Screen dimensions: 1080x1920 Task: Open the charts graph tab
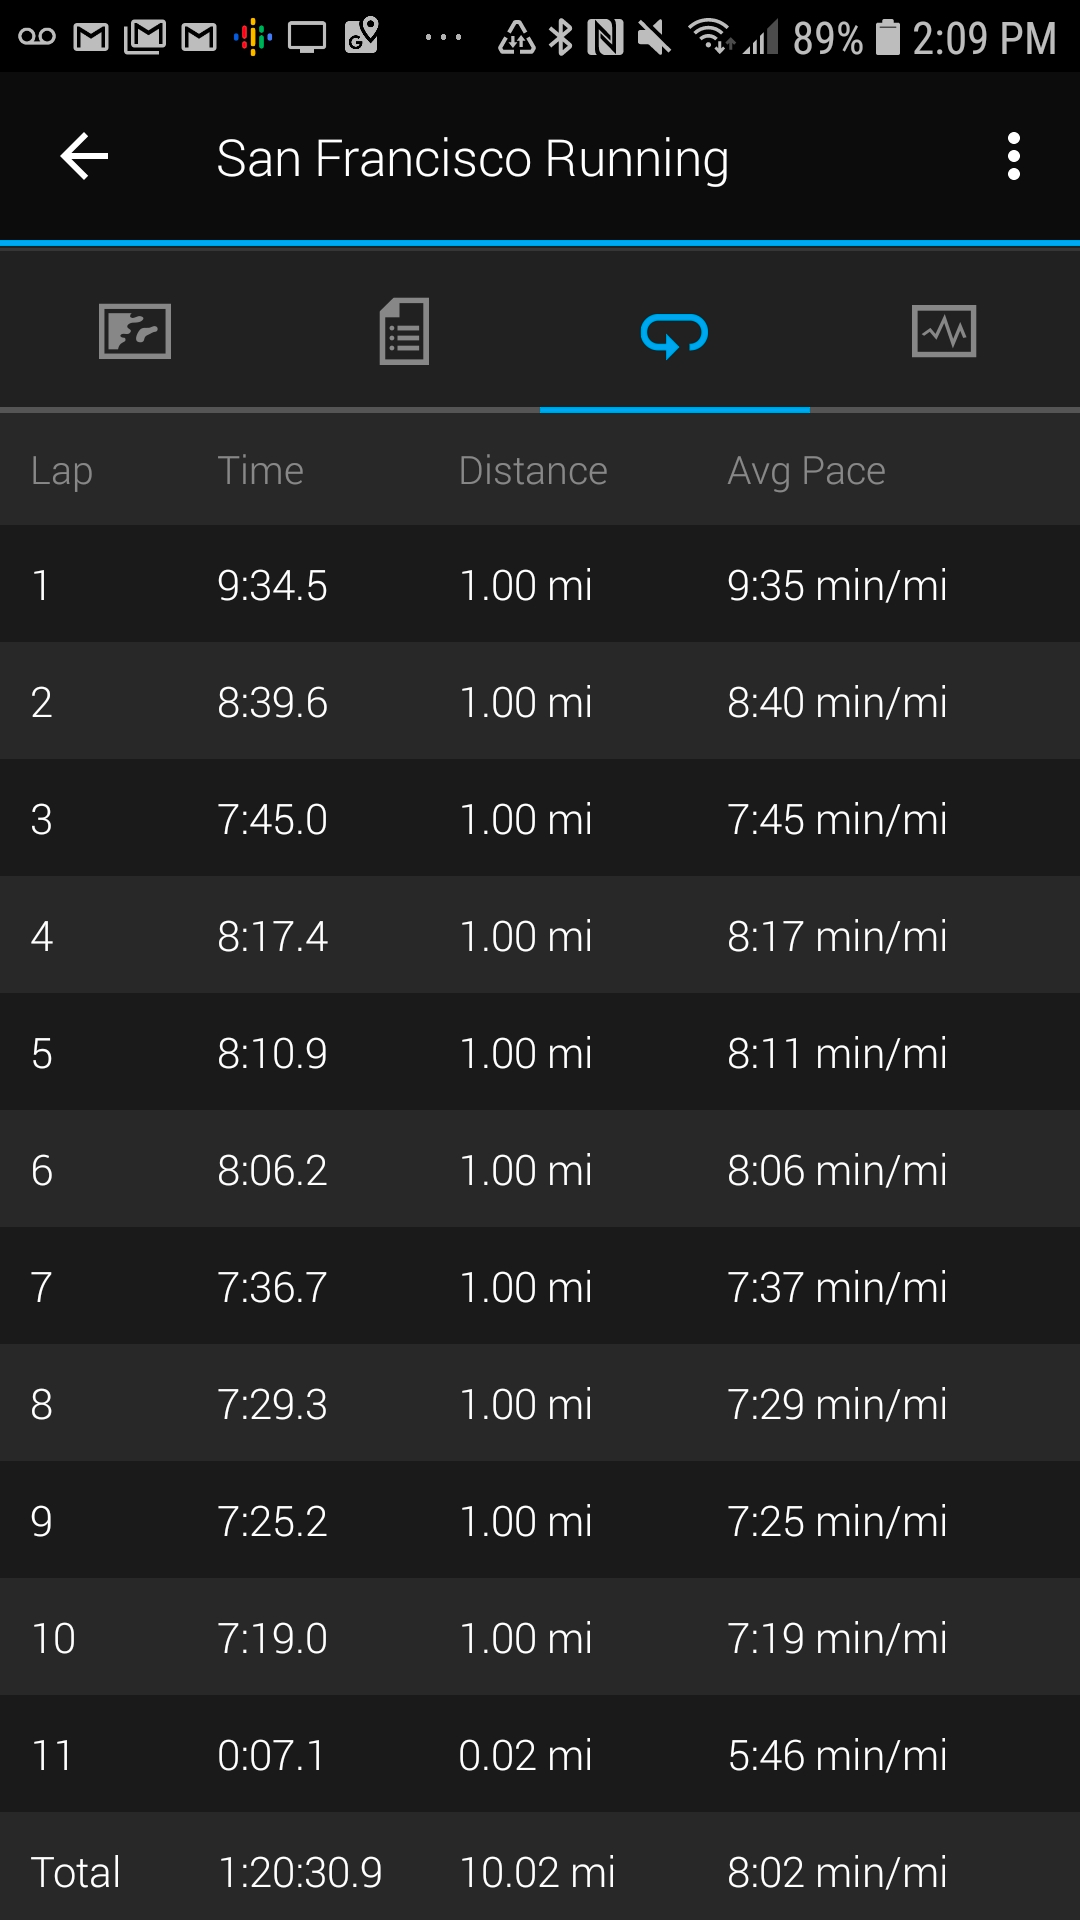click(944, 331)
